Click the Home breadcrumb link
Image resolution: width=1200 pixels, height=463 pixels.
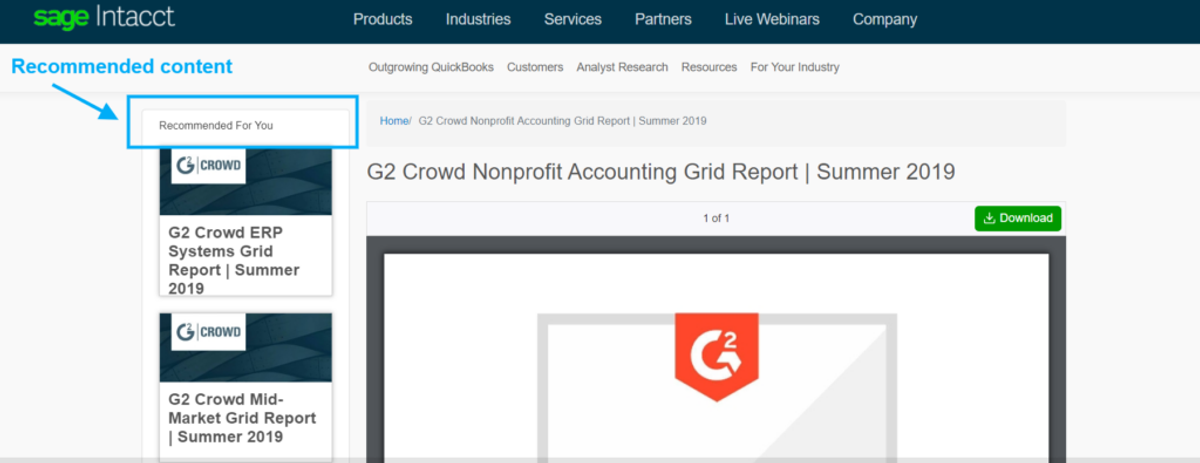[x=394, y=121]
